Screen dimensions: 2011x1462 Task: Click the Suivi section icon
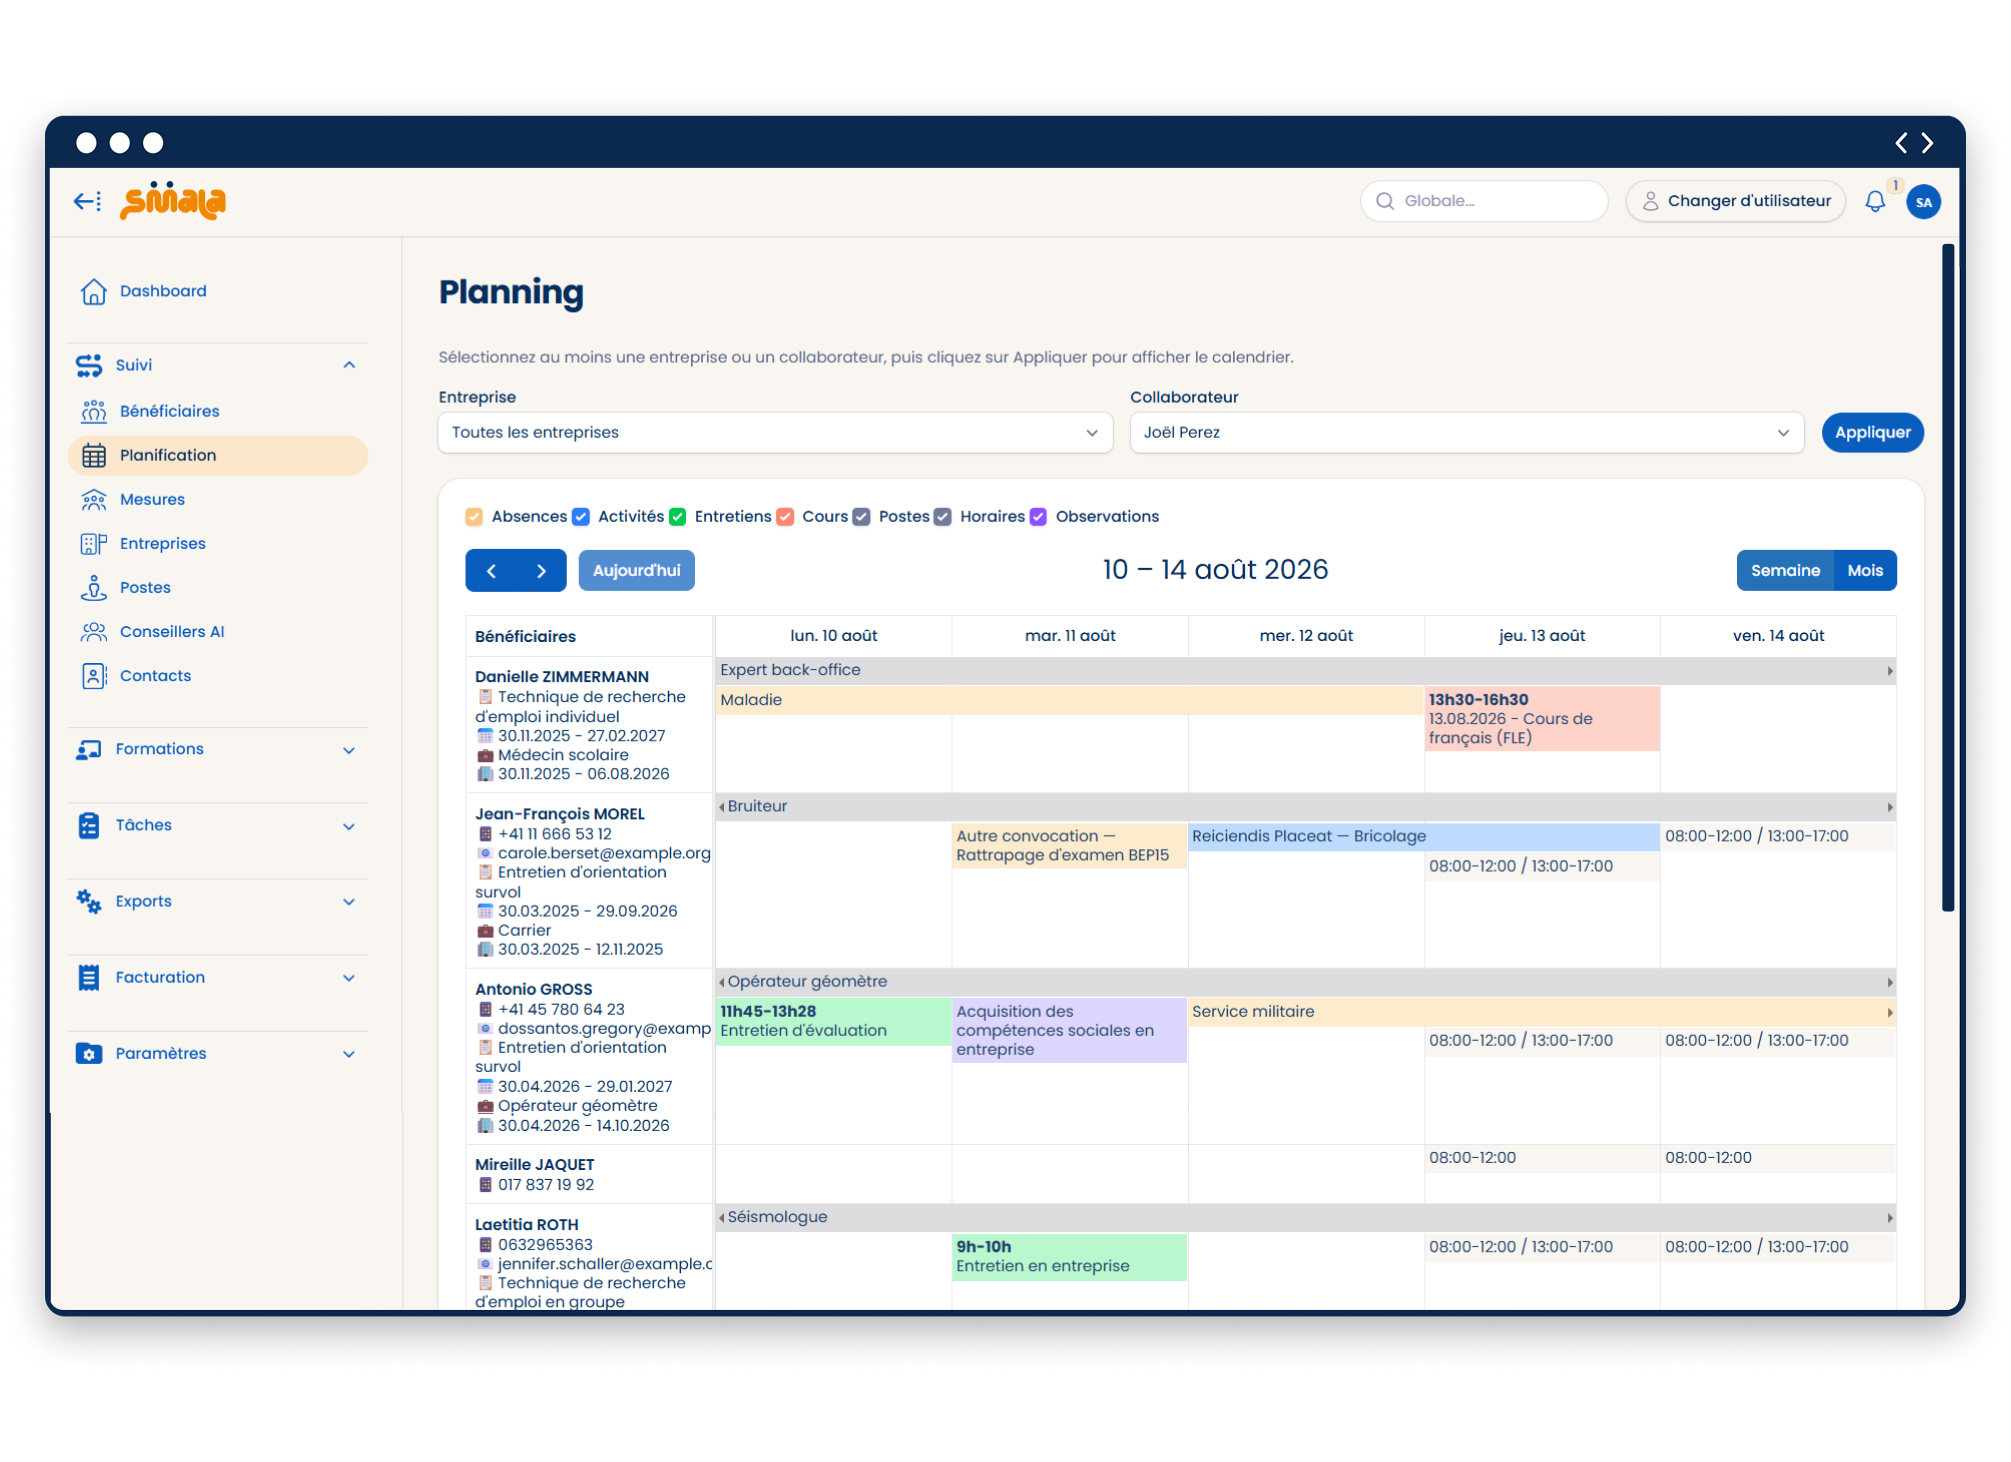pos(89,365)
